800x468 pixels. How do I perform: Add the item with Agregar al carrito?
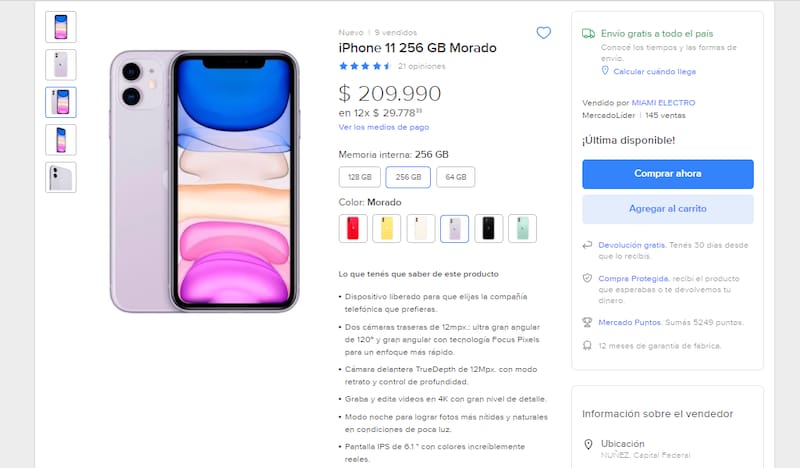(x=667, y=209)
